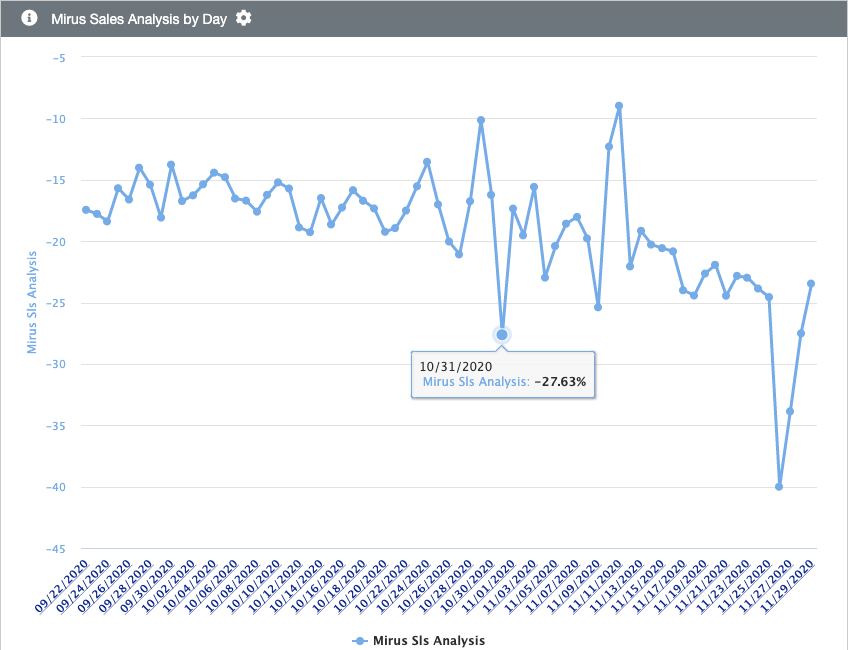
Task: Open the 09/26/2020 date link
Action: click(x=104, y=587)
